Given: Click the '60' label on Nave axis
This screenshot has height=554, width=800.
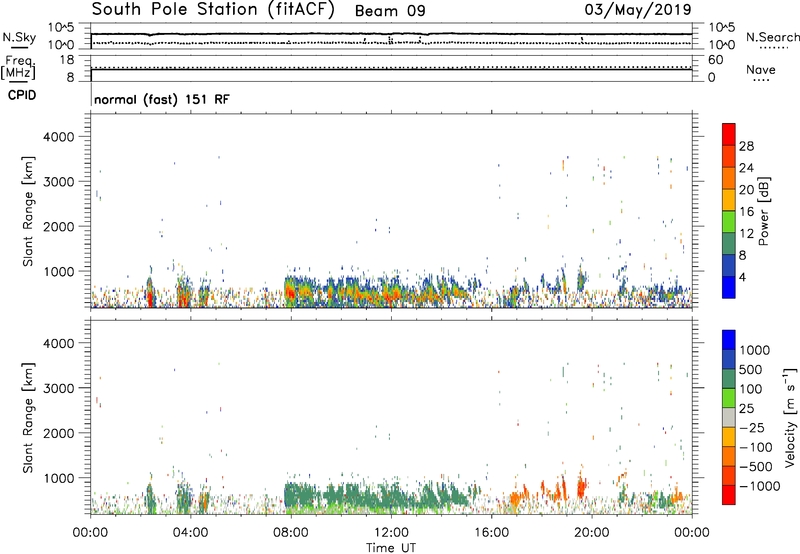Looking at the screenshot, I should click(715, 60).
